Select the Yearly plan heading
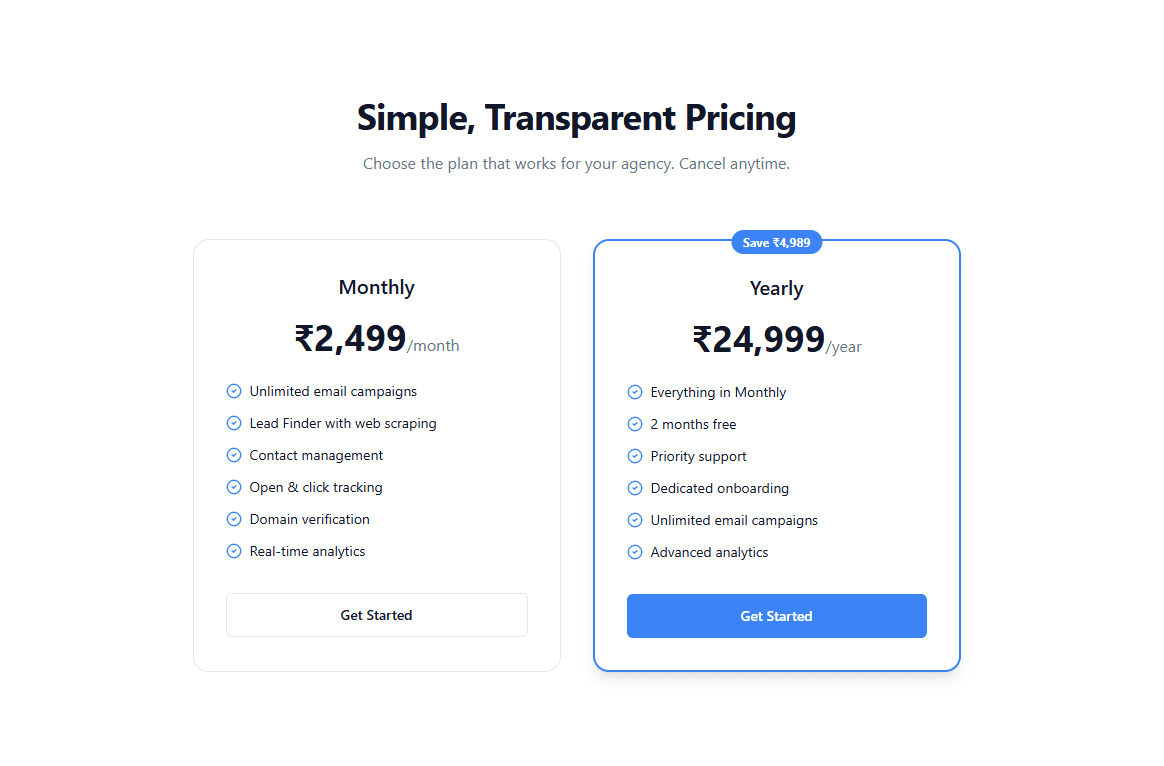 click(x=776, y=288)
